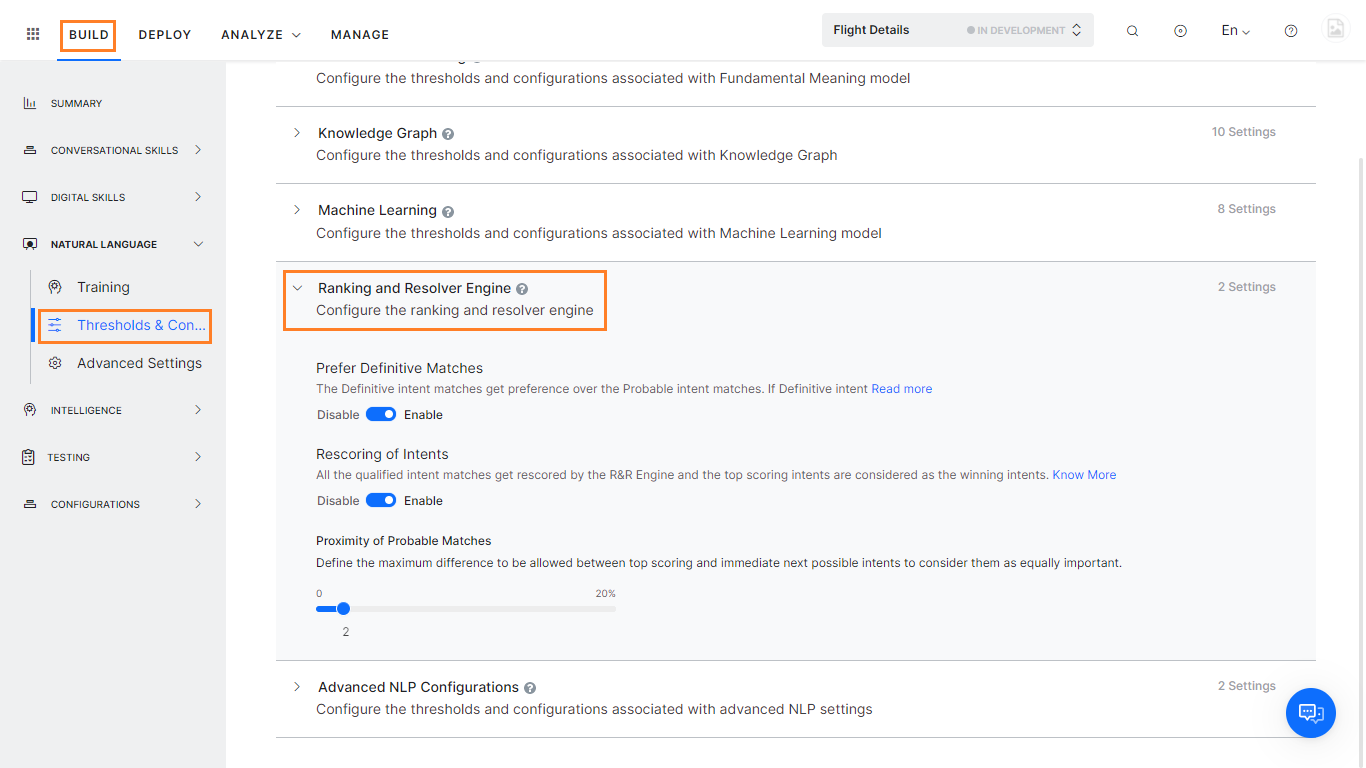The image size is (1366, 768).
Task: Open the En language dropdown
Action: (x=1235, y=31)
